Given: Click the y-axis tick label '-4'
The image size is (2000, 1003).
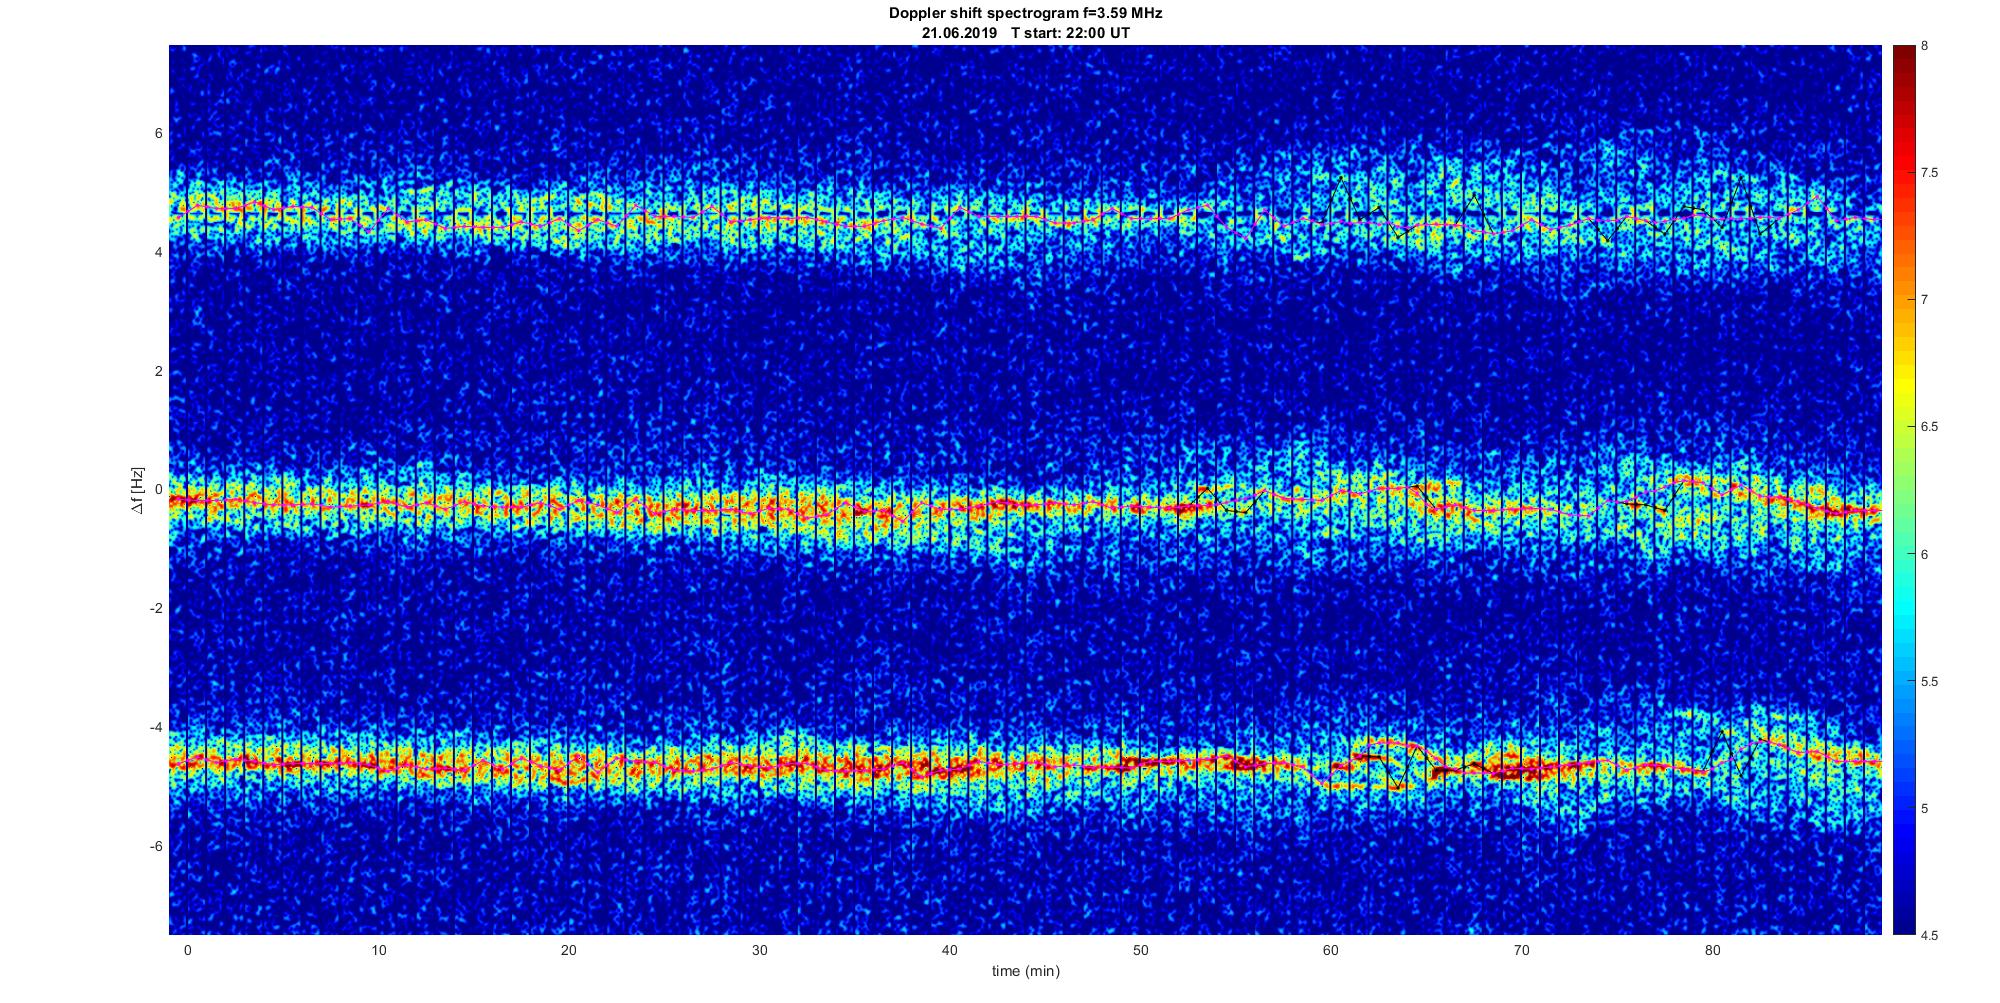Looking at the screenshot, I should tap(156, 727).
